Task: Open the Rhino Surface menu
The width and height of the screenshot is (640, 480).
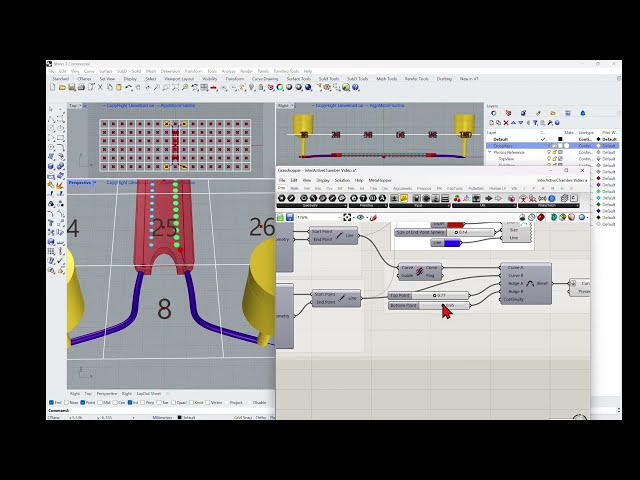Action: (x=105, y=71)
